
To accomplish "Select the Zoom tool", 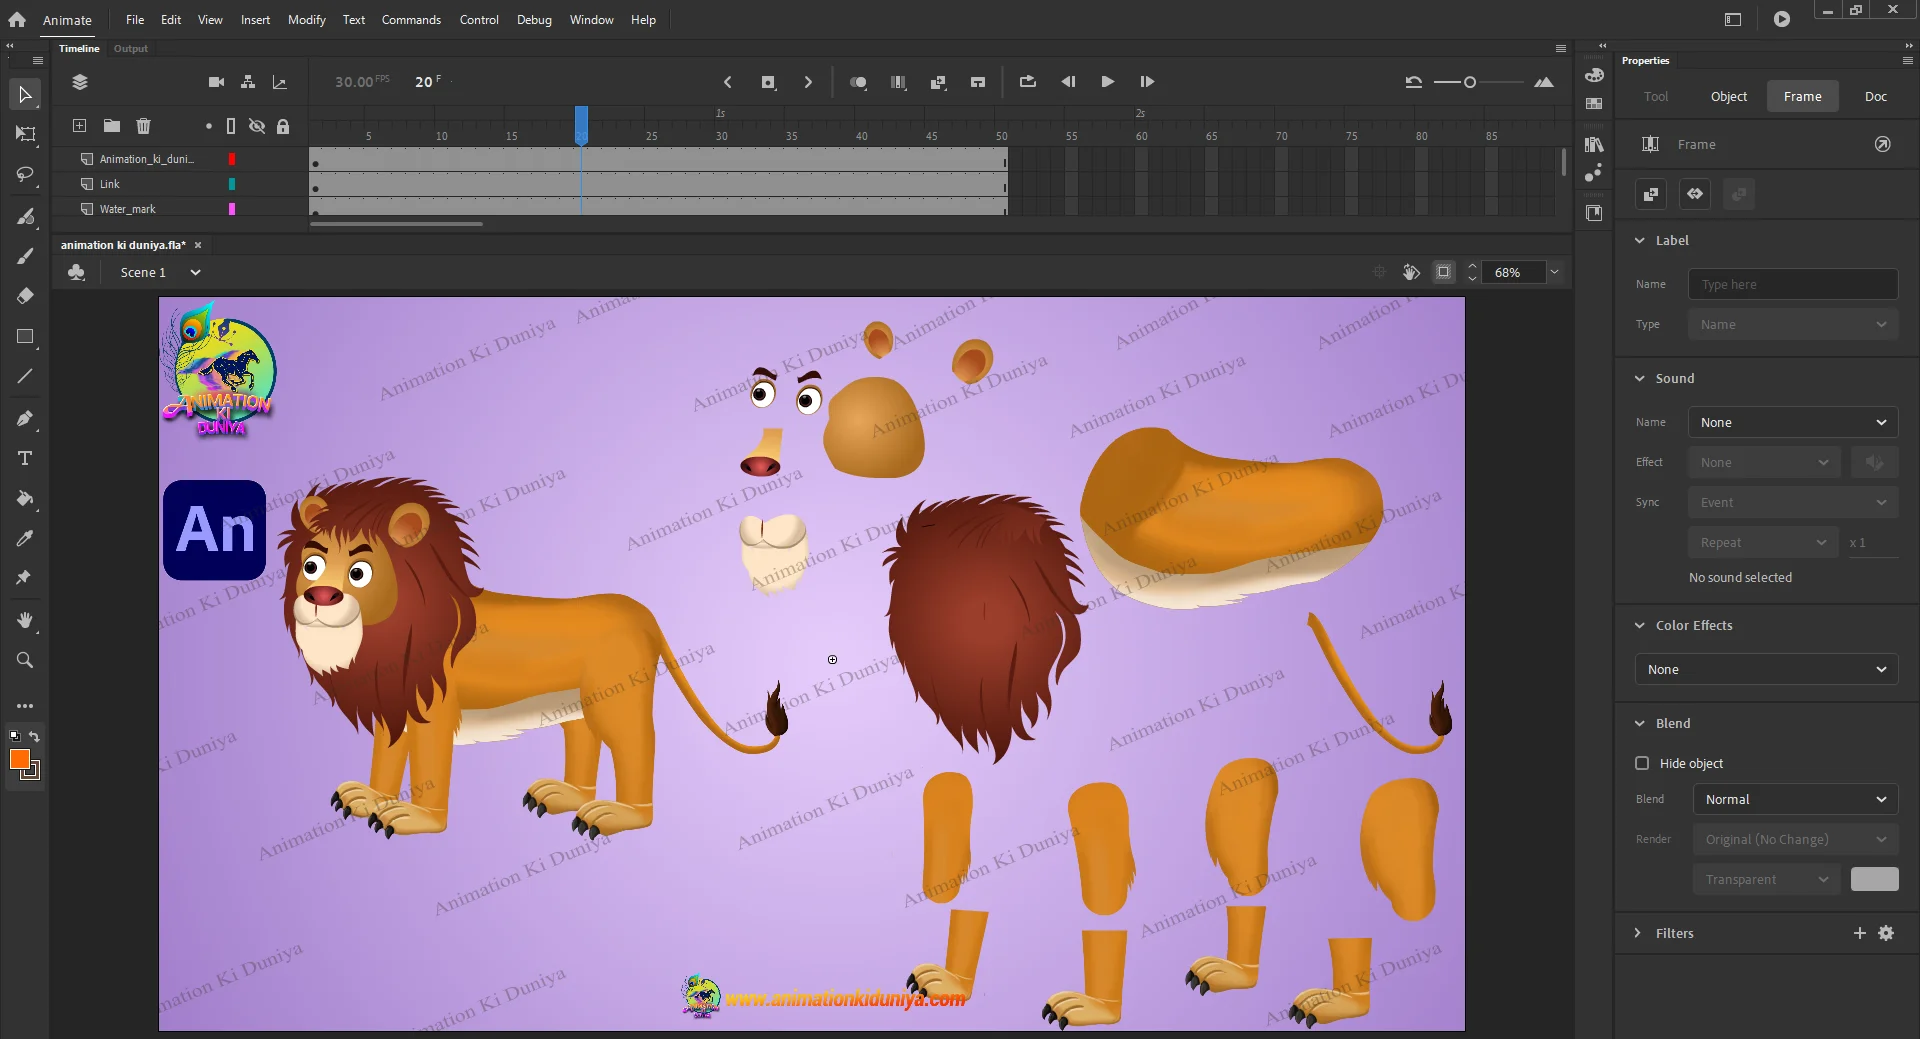I will [25, 660].
